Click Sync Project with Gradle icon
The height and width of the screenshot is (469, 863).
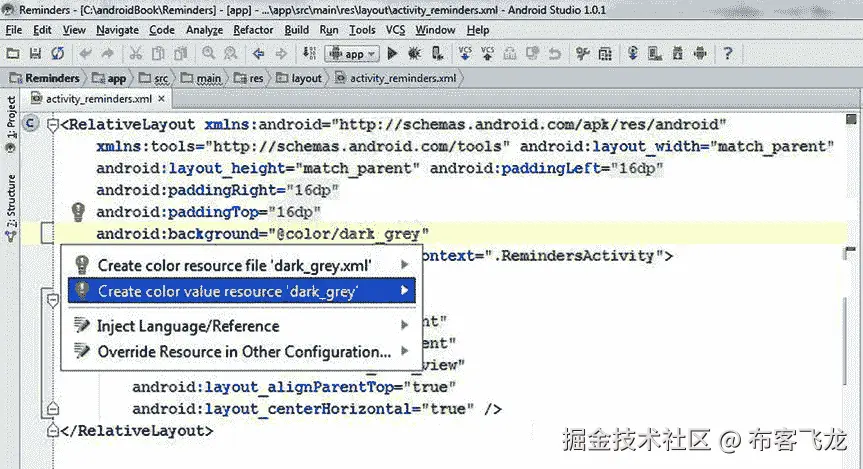[x=632, y=53]
